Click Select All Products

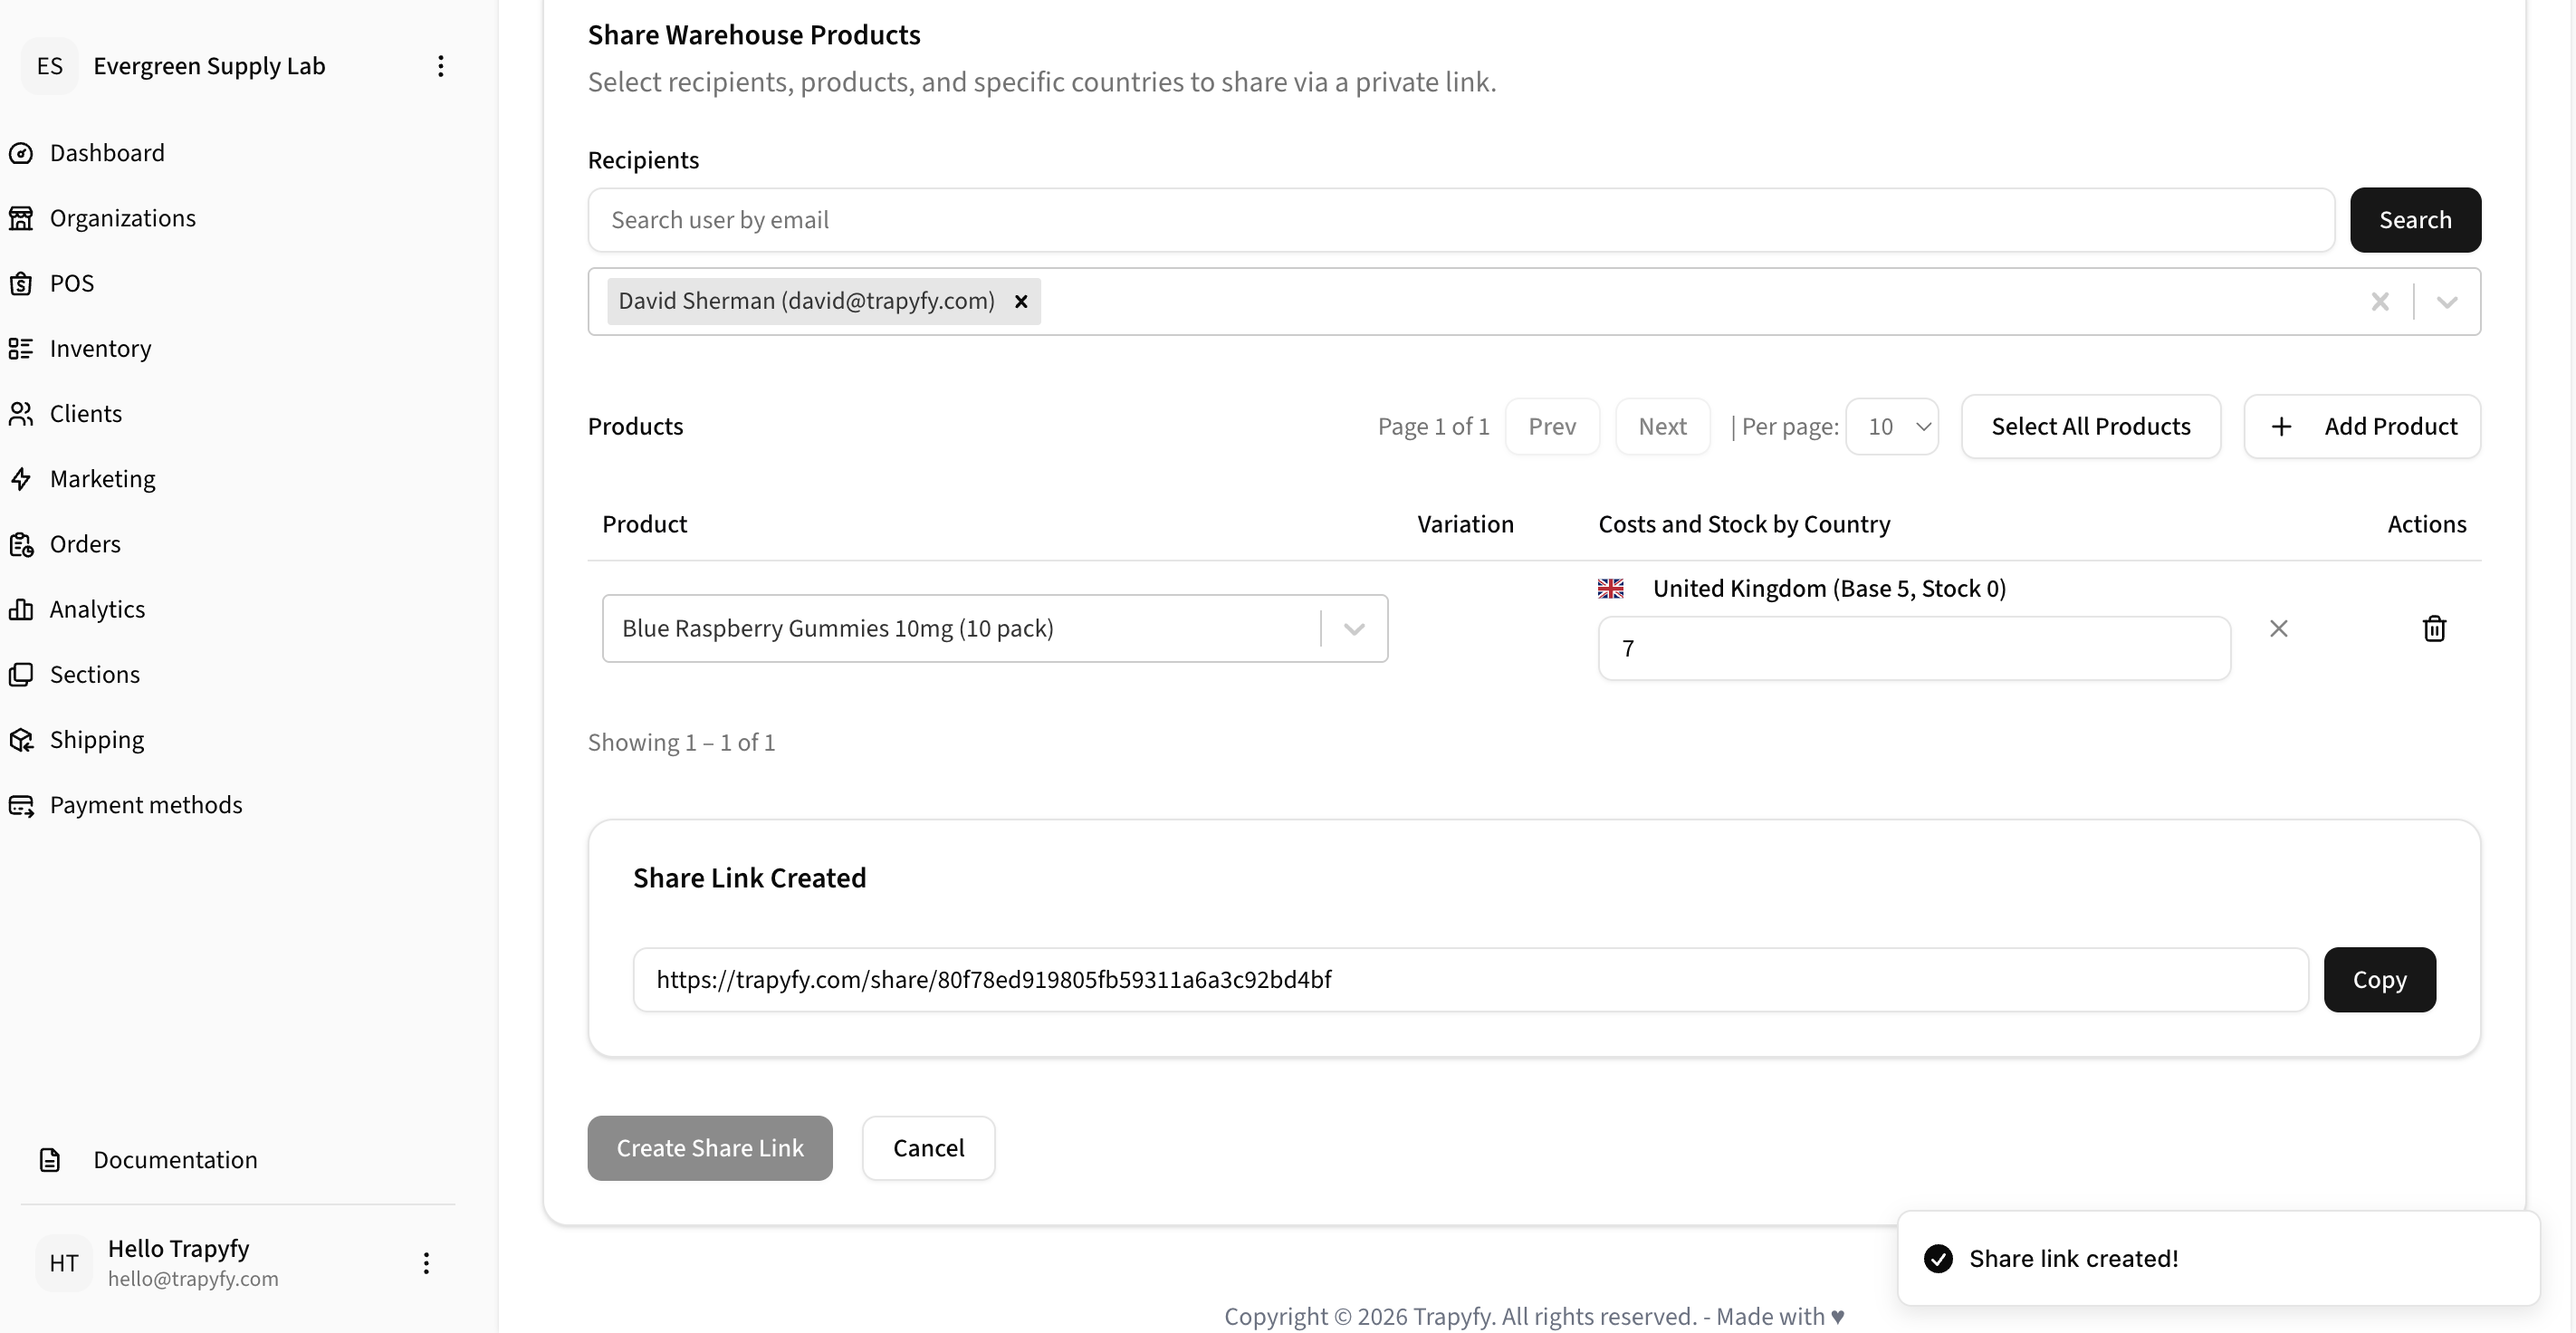click(x=2090, y=427)
